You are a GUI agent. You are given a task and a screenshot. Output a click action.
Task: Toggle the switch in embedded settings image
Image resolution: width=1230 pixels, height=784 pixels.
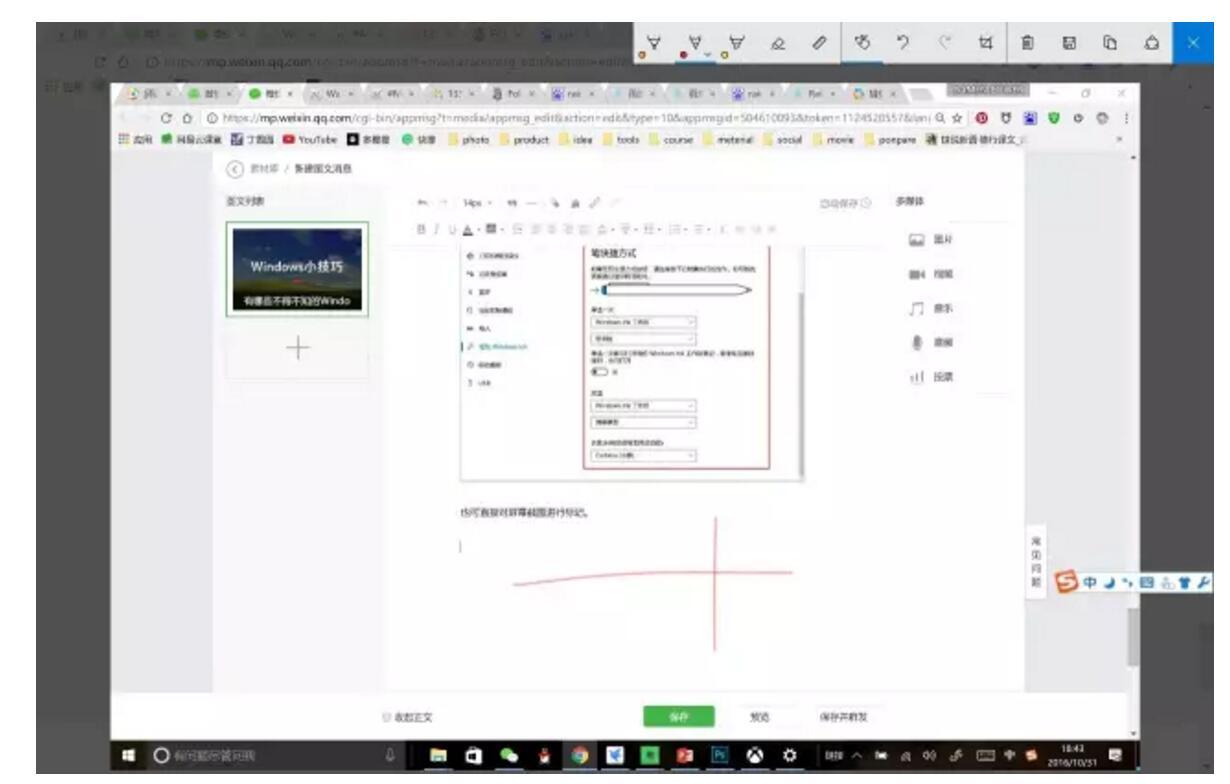coord(601,370)
